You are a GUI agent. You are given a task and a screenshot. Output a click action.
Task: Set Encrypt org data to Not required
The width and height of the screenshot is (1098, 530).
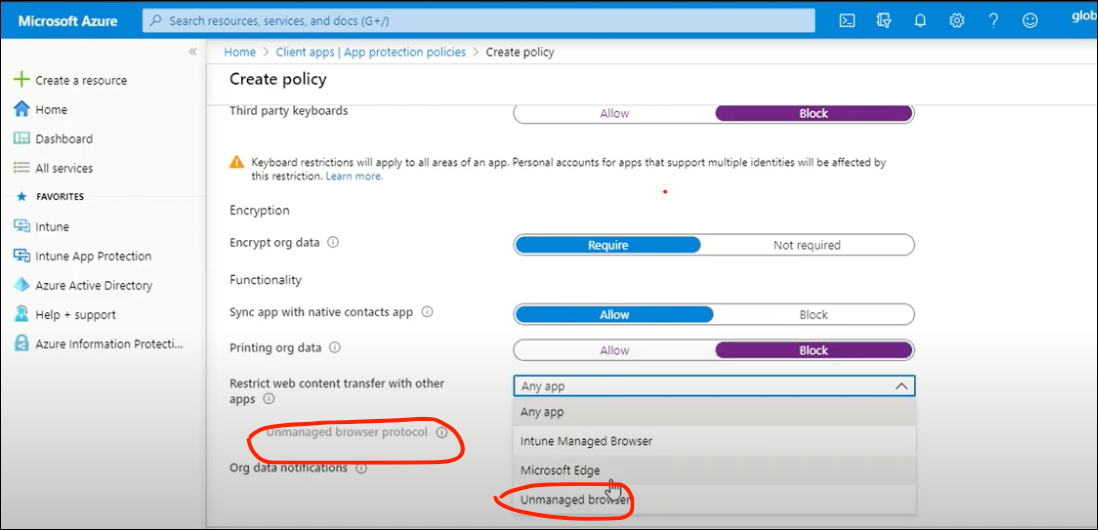(x=807, y=245)
